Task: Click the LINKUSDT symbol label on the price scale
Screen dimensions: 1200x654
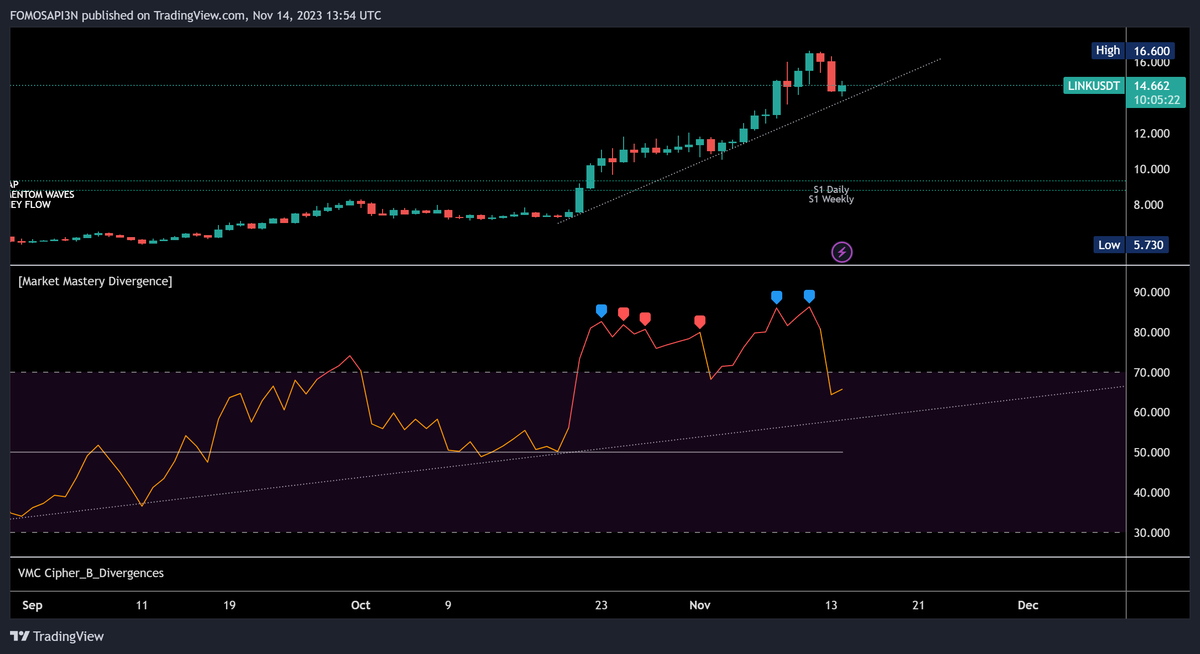Action: tap(1093, 86)
